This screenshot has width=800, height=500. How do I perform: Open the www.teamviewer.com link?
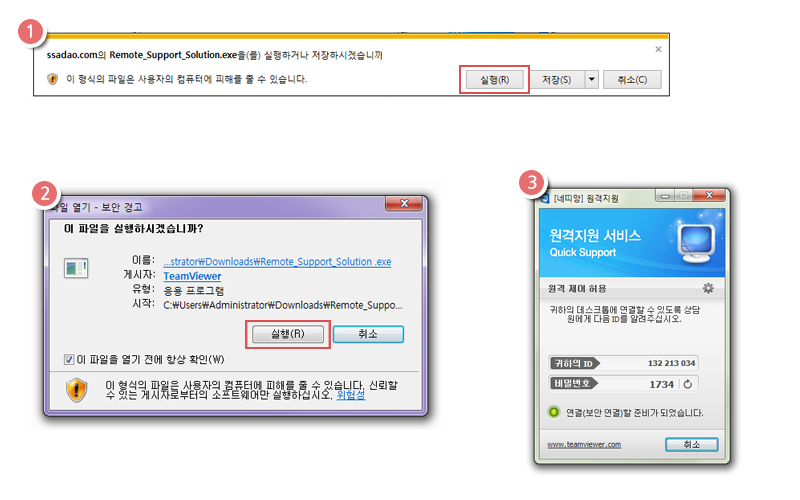[x=584, y=444]
